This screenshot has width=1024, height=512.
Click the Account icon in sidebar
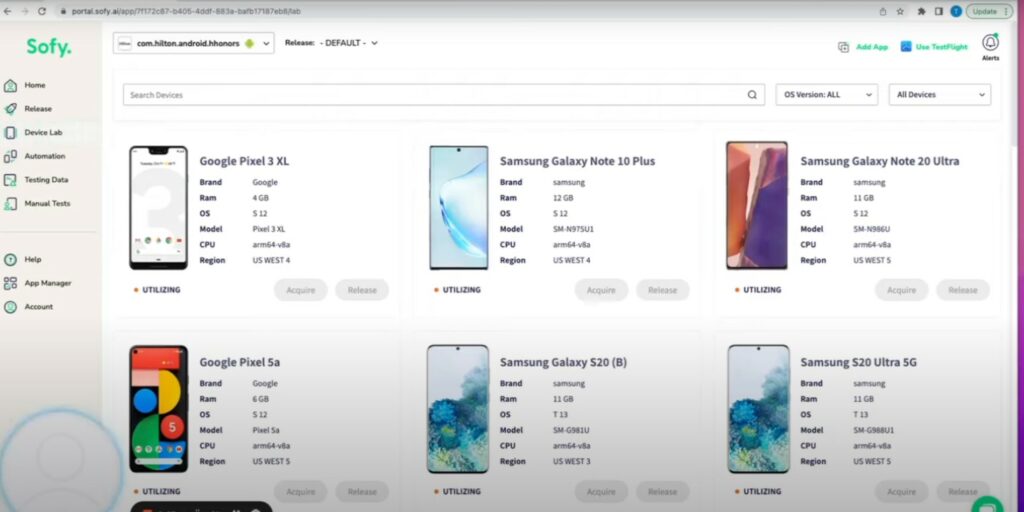pyautogui.click(x=10, y=307)
